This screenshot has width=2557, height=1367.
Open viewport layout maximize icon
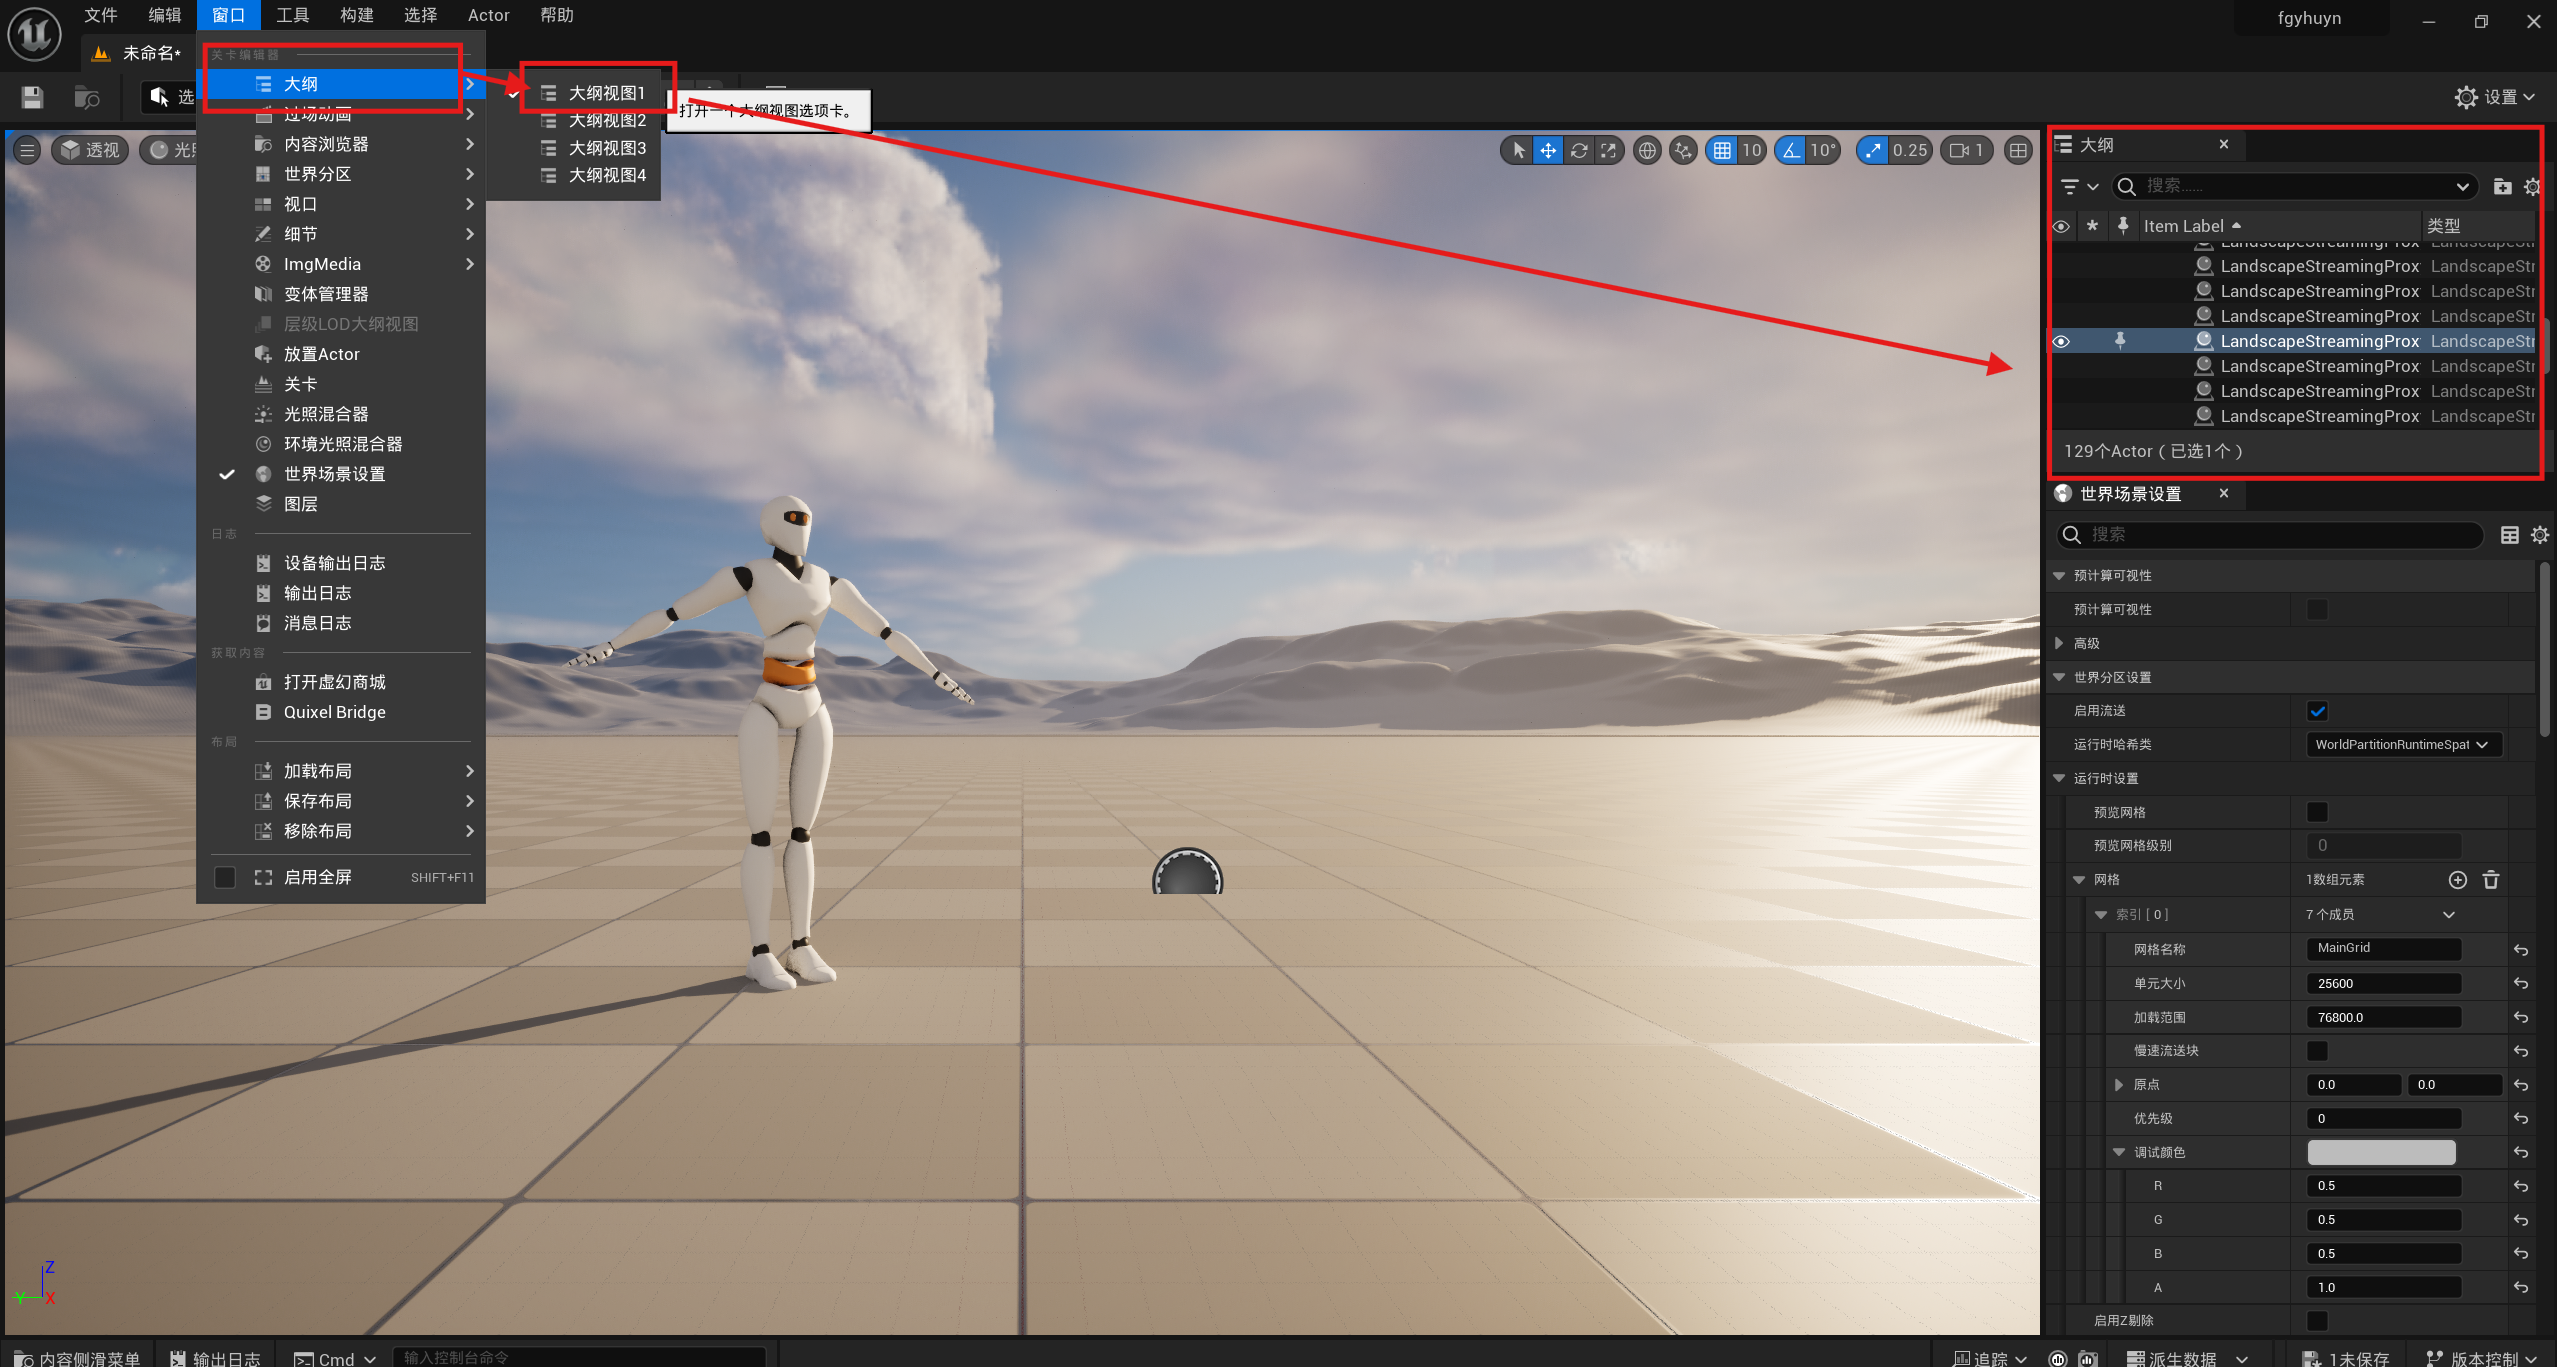point(2018,151)
